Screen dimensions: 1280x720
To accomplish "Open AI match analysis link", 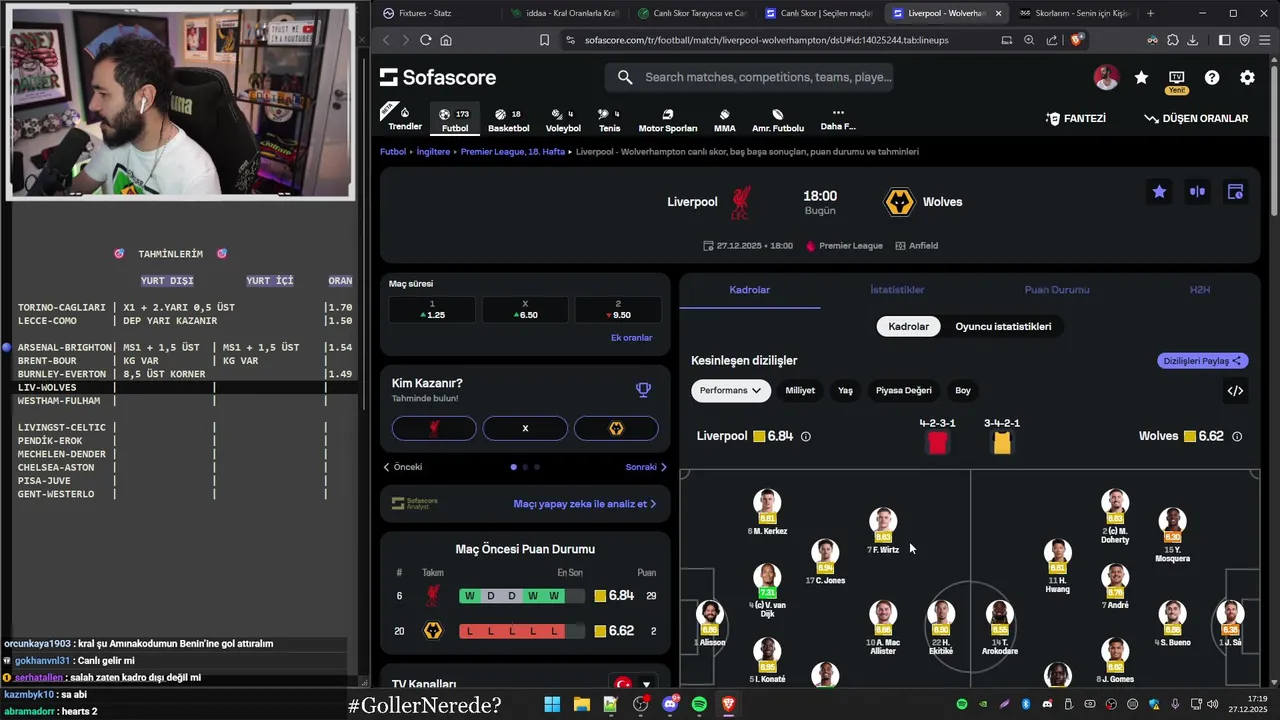I will coord(585,504).
